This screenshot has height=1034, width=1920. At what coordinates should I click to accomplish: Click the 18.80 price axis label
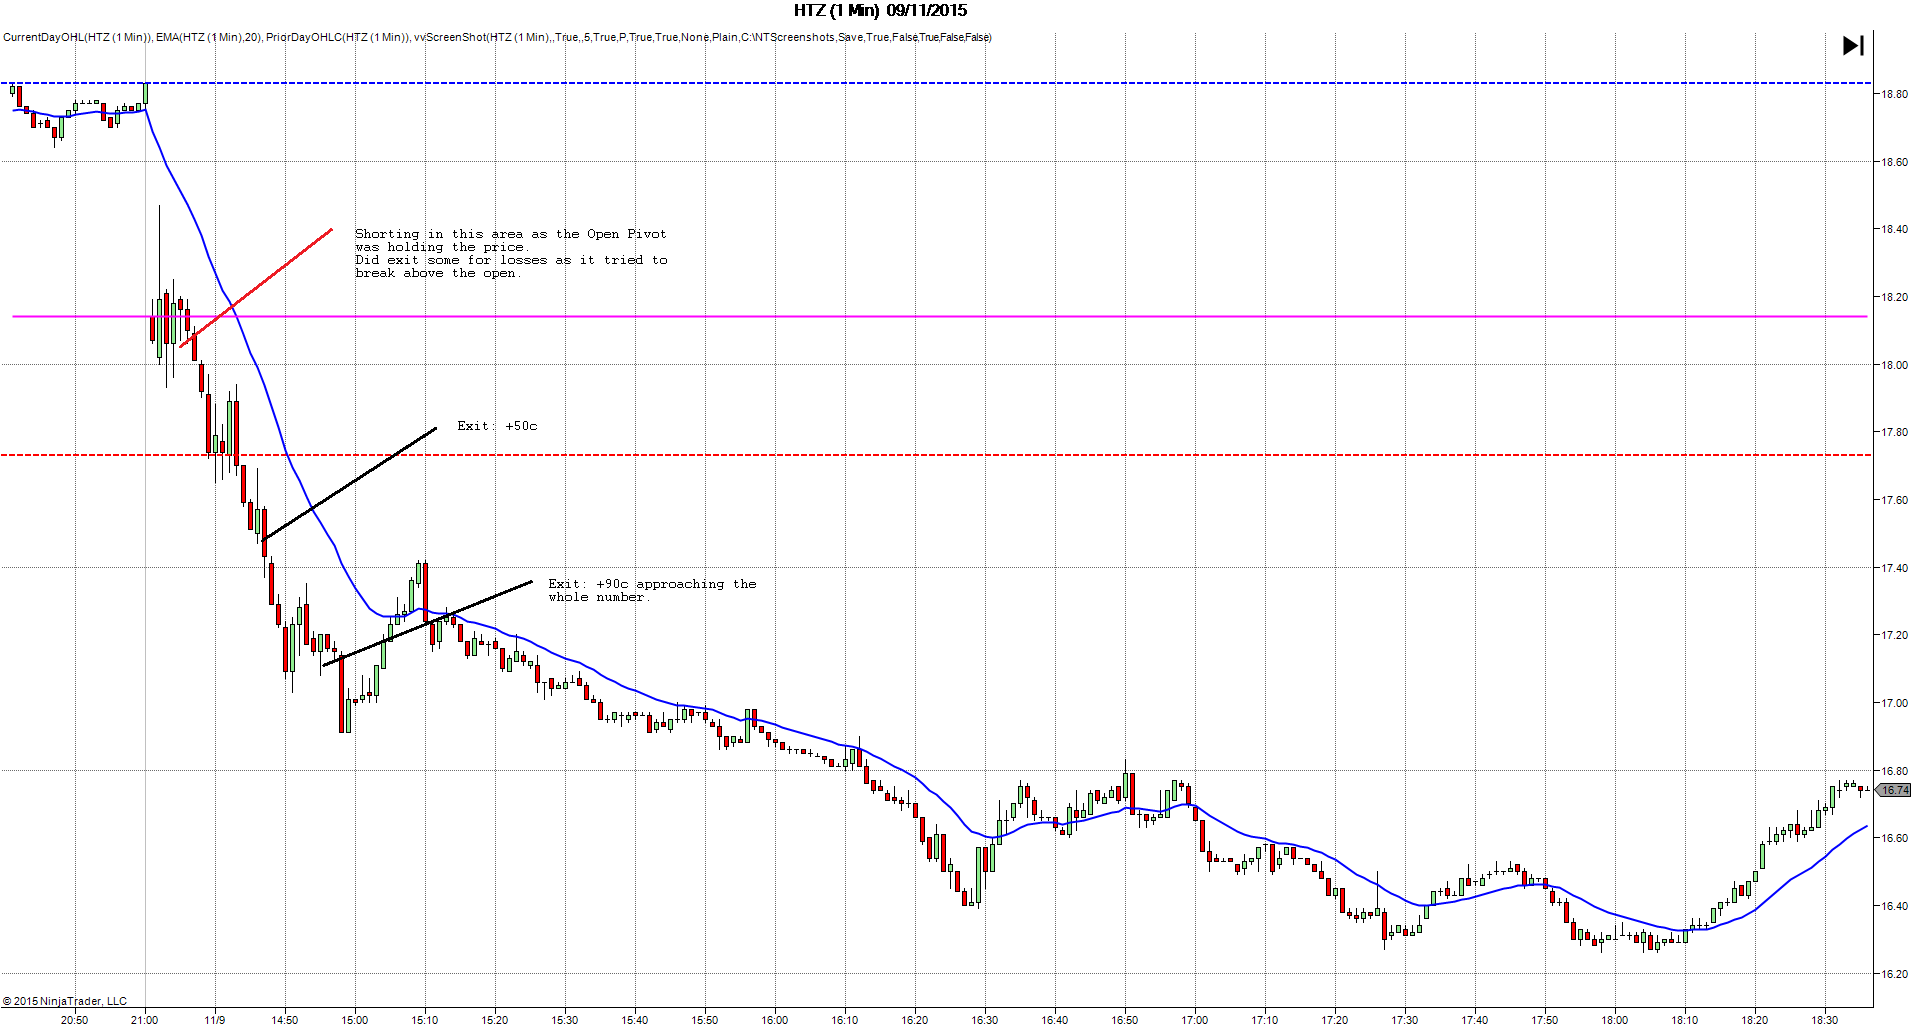1894,94
